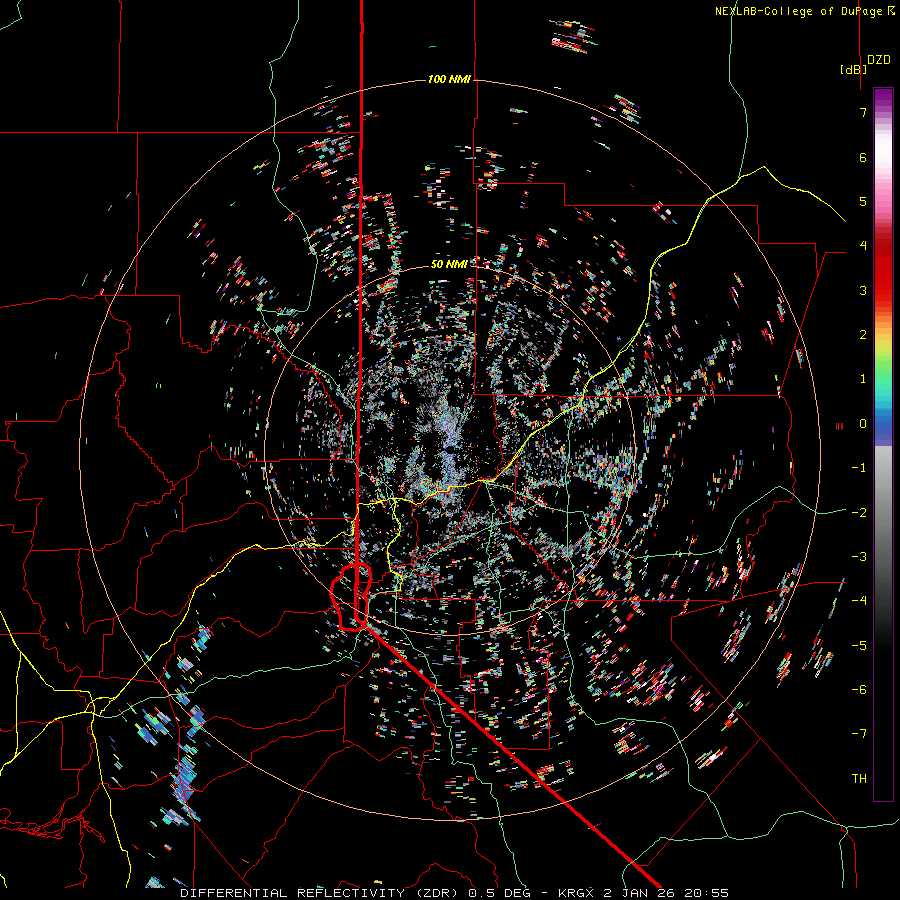
Task: Click the positive 3 scale label
Action: (x=863, y=290)
